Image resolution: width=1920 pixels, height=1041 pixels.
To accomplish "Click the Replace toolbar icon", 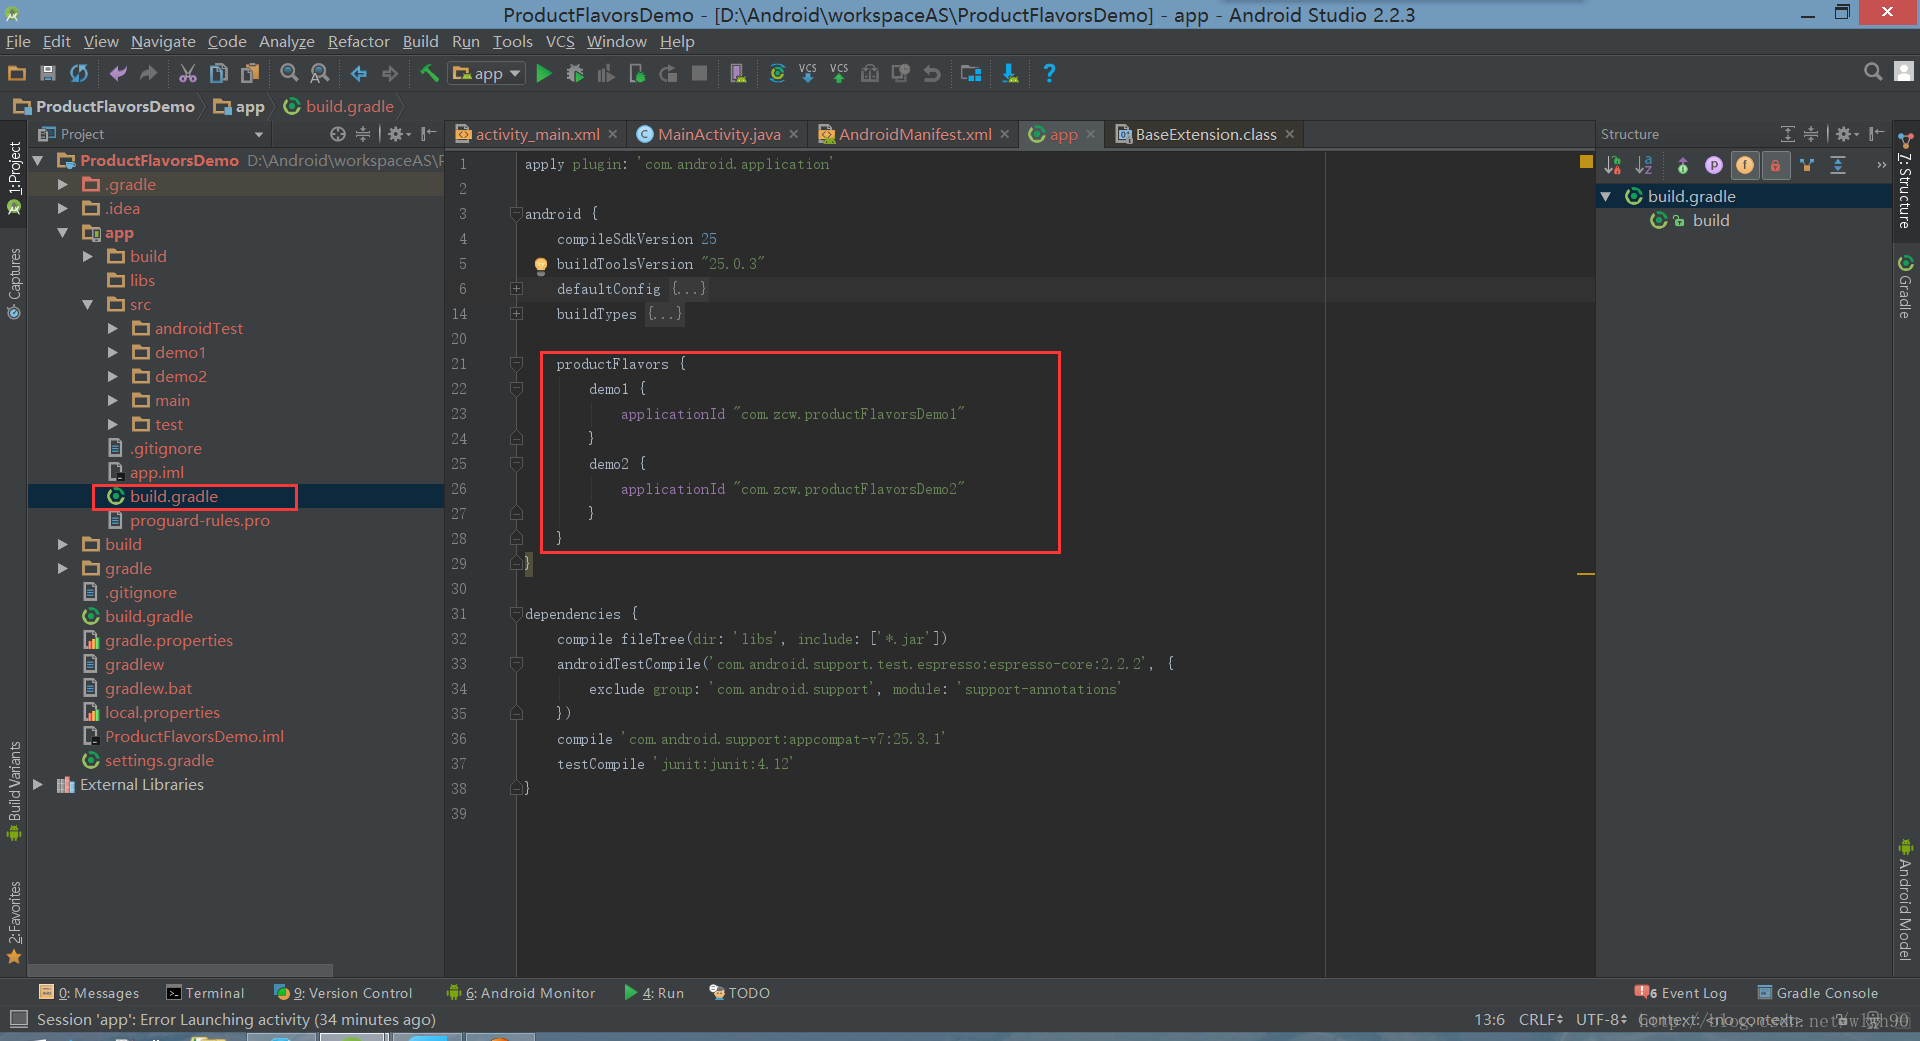I will pos(320,73).
